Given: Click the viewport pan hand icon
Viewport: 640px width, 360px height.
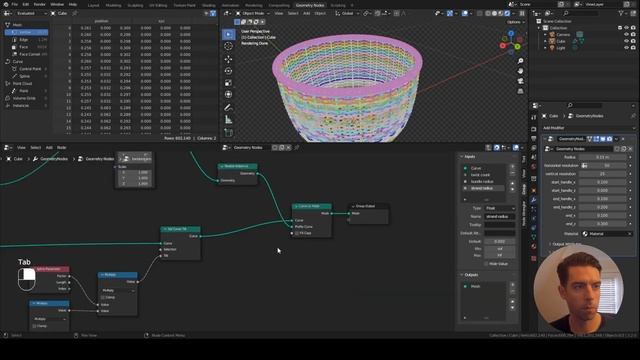Looking at the screenshot, I should (x=520, y=71).
